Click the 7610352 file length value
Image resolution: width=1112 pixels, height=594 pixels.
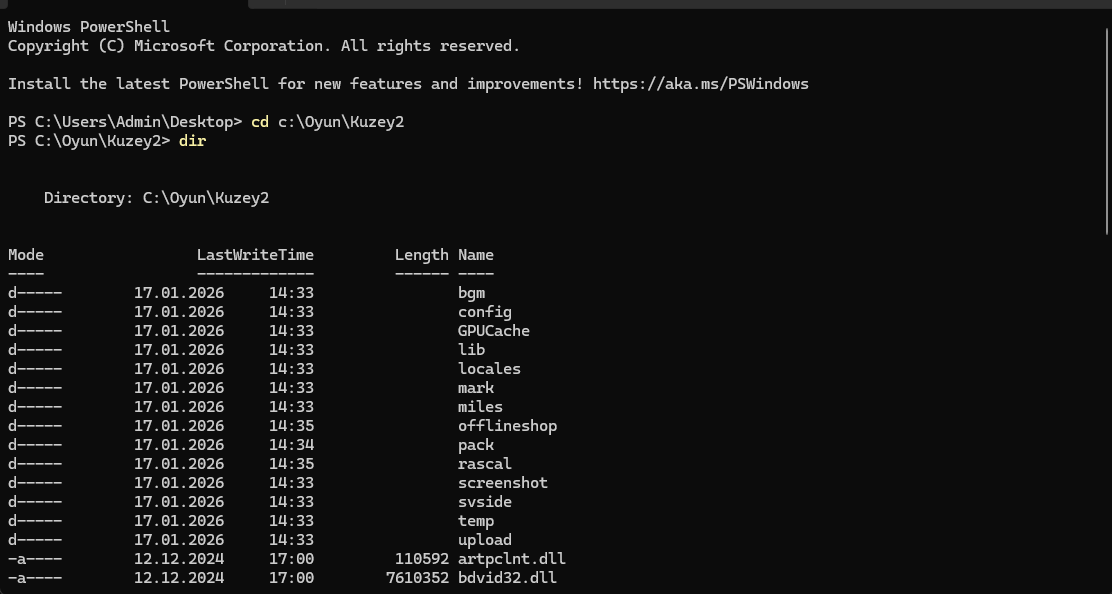[x=418, y=578]
